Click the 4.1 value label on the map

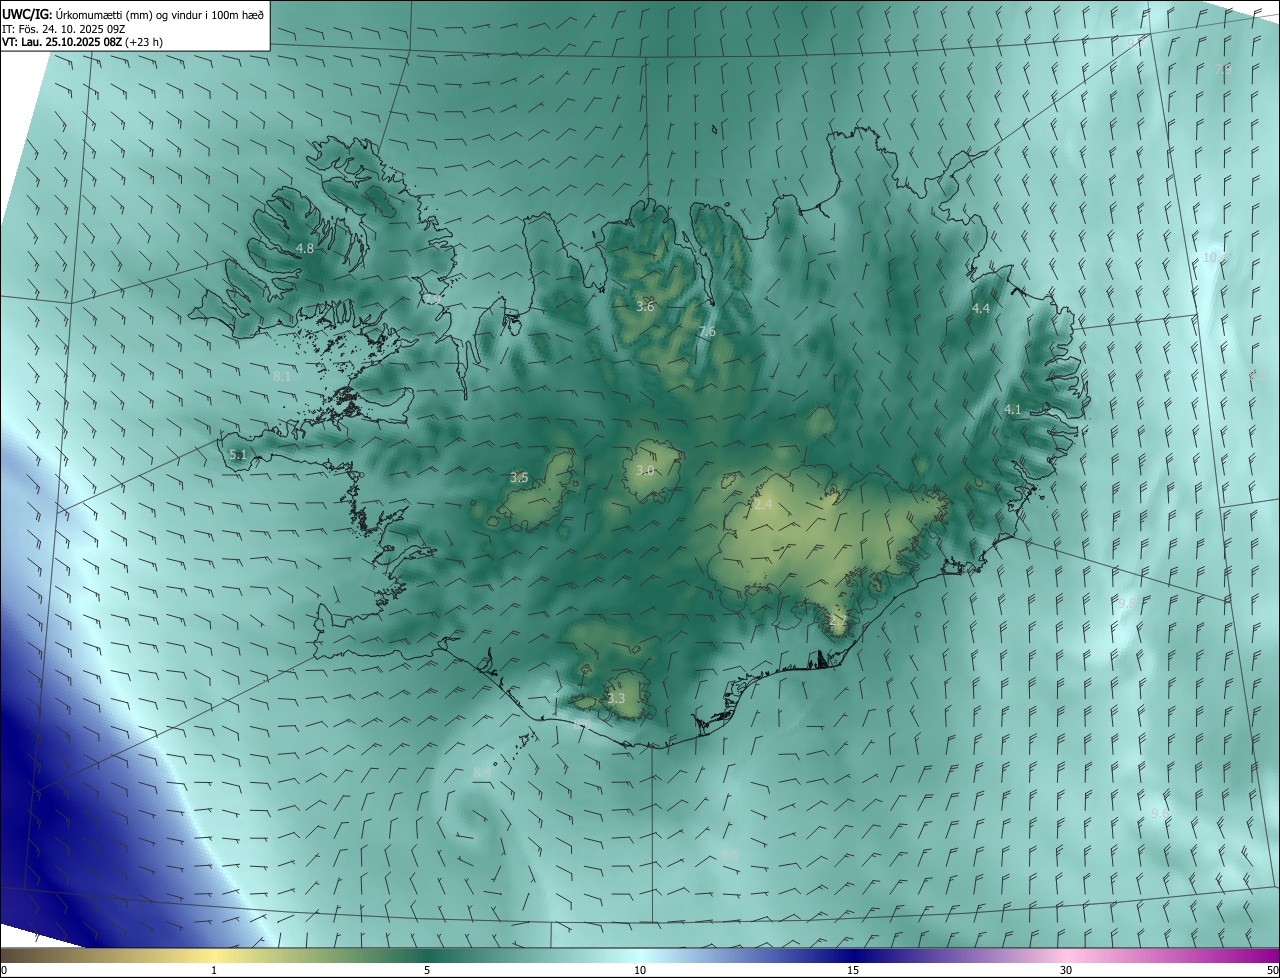[x=1013, y=409]
